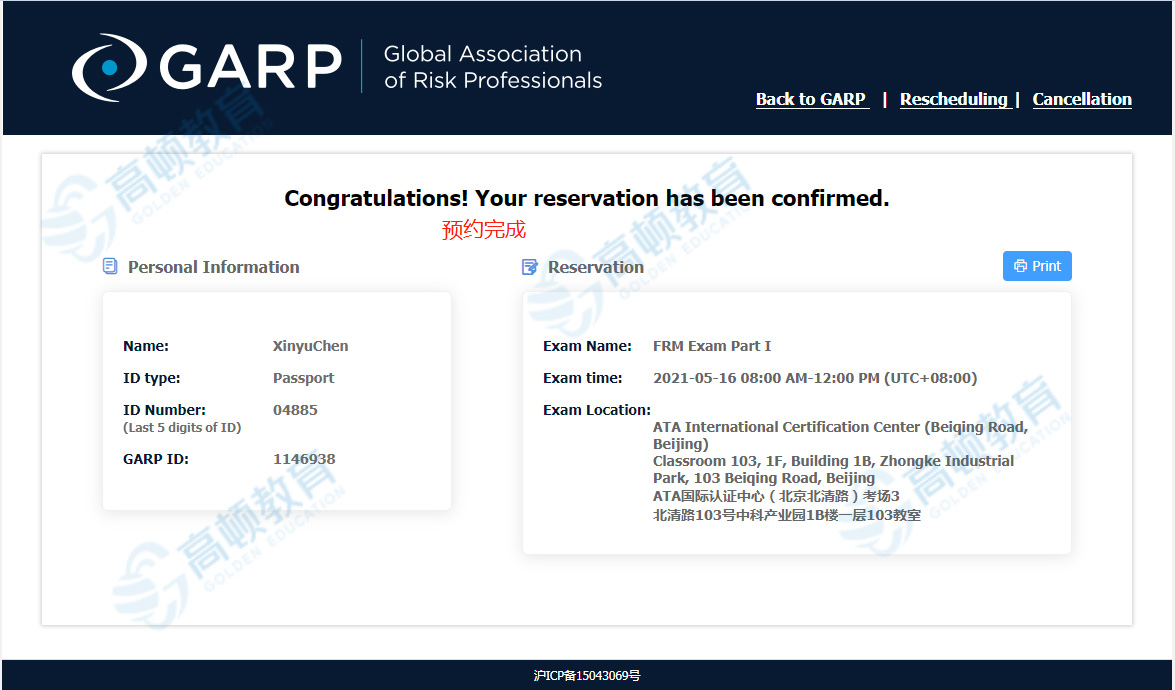Image resolution: width=1175 pixels, height=690 pixels.
Task: Click the (Last 5 digits of ID) note
Action: (x=182, y=428)
